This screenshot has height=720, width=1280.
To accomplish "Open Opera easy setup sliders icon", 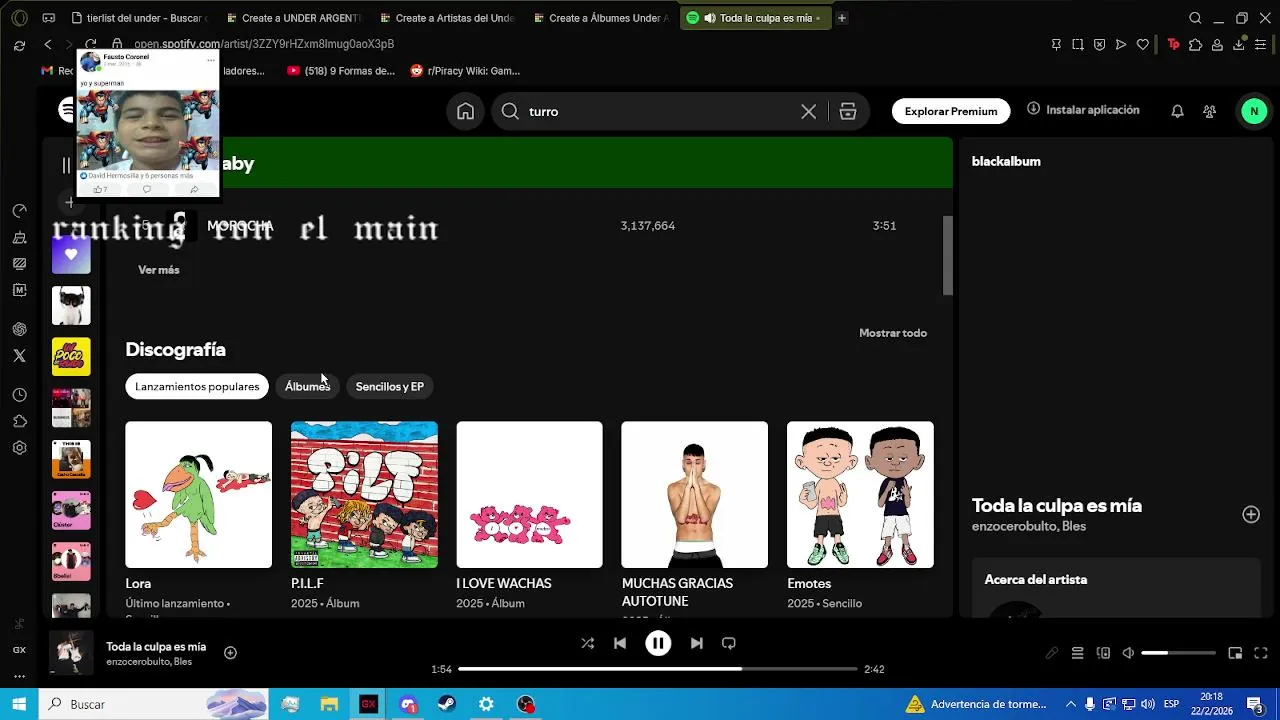I will (x=1261, y=44).
